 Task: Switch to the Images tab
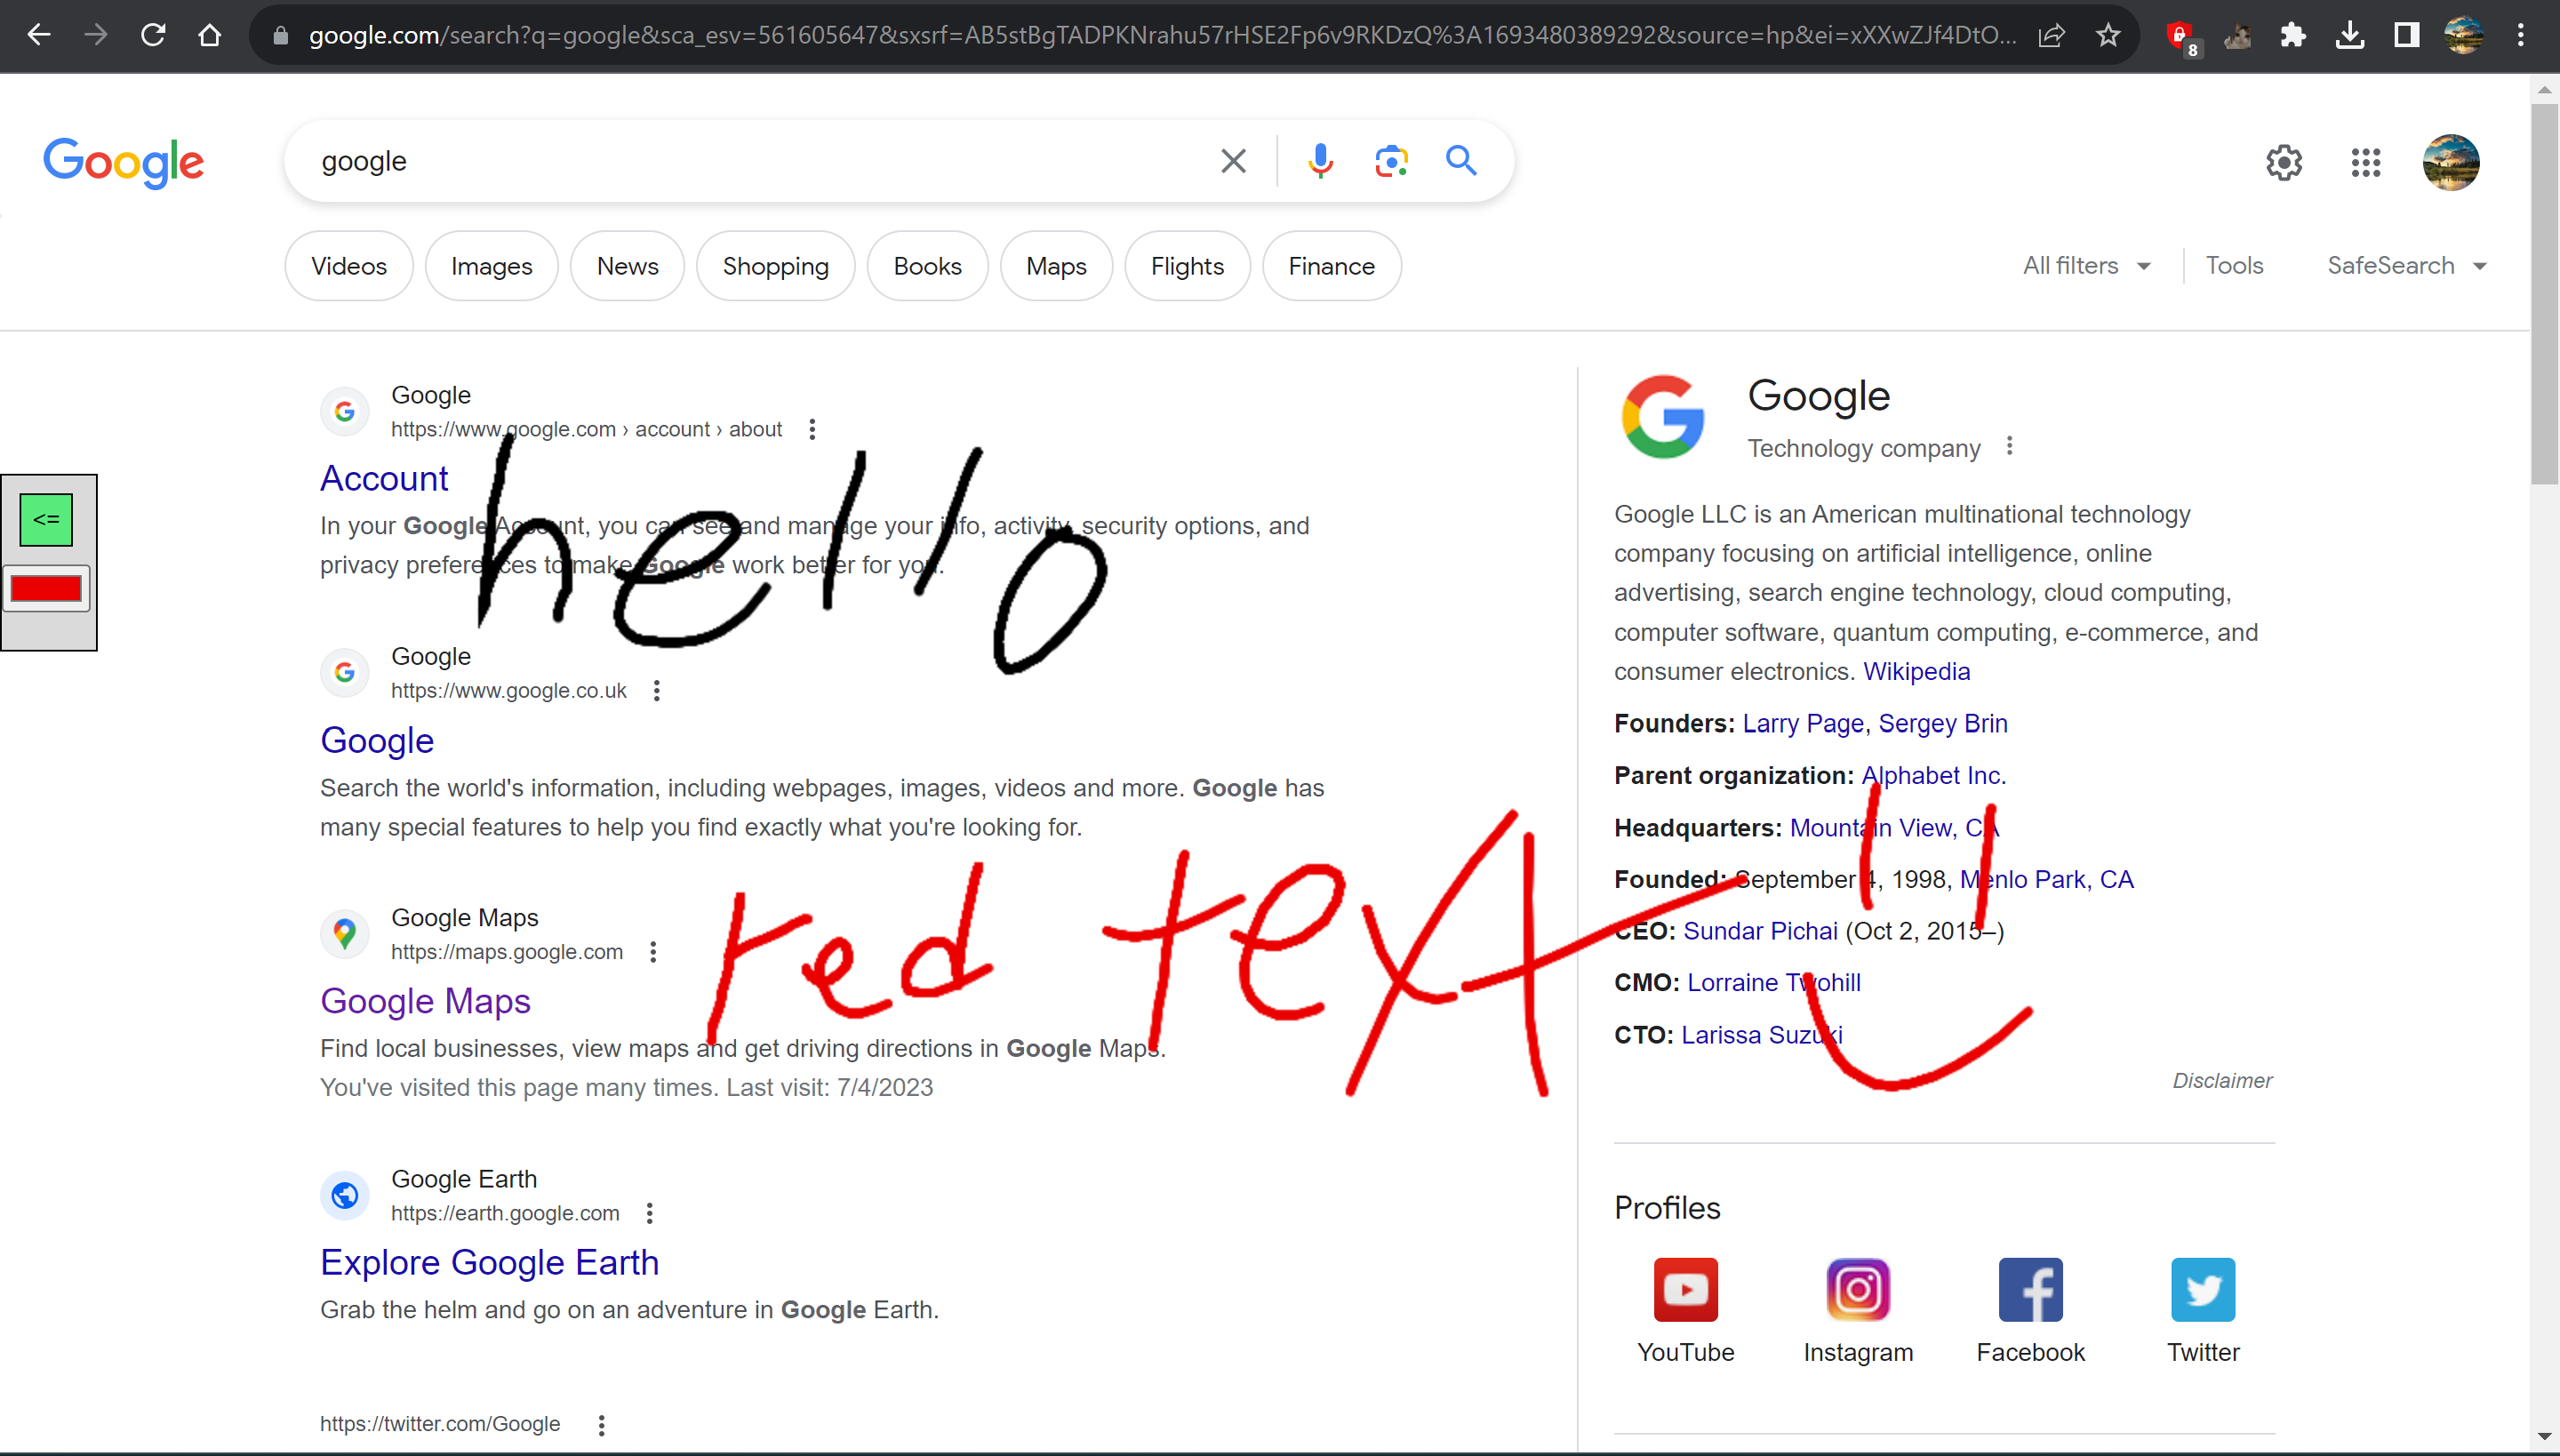tap(491, 266)
